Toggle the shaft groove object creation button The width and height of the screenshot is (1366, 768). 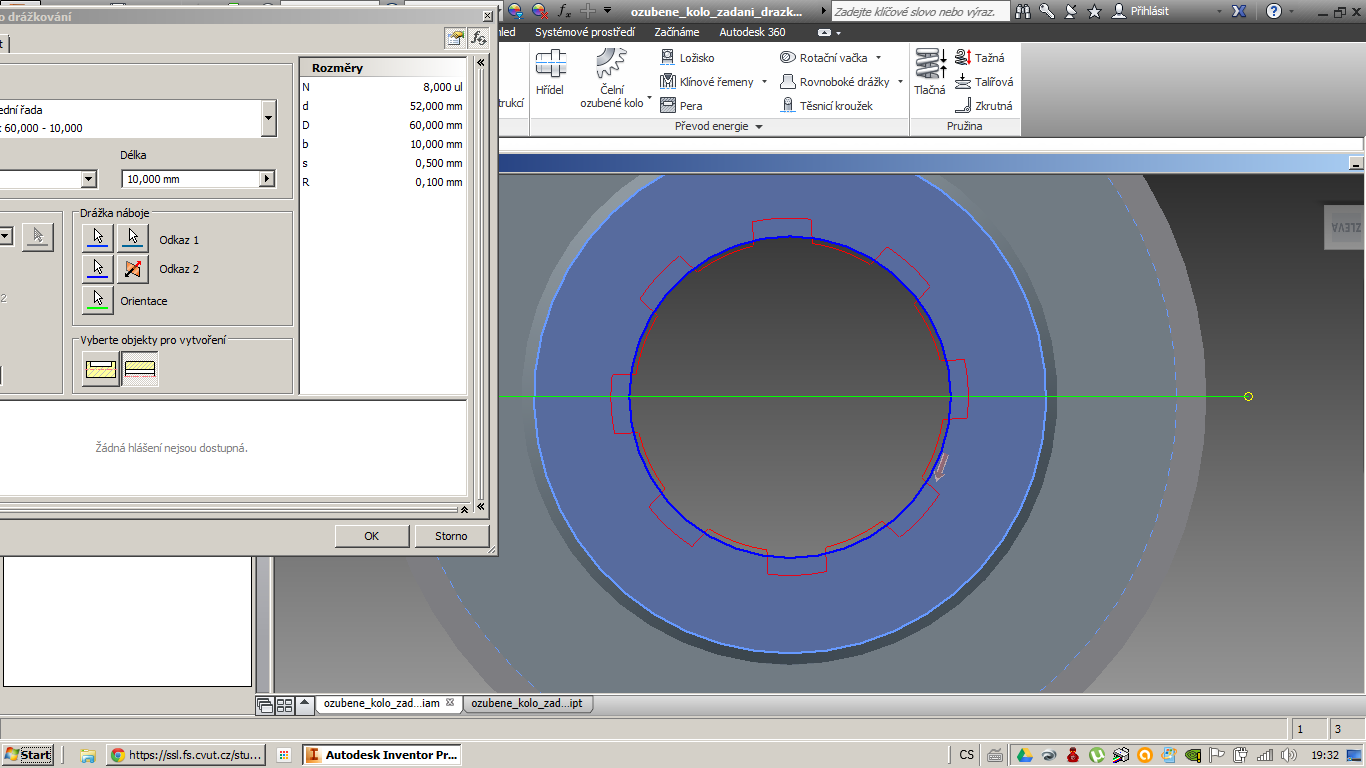[99, 369]
